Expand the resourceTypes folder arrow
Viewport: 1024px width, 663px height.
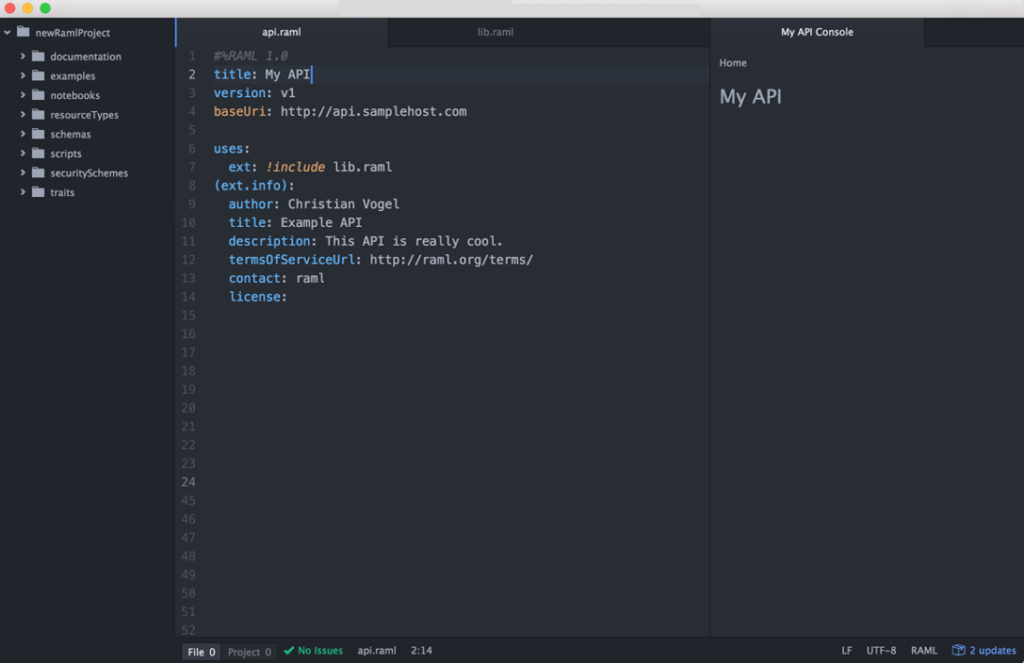click(x=23, y=114)
